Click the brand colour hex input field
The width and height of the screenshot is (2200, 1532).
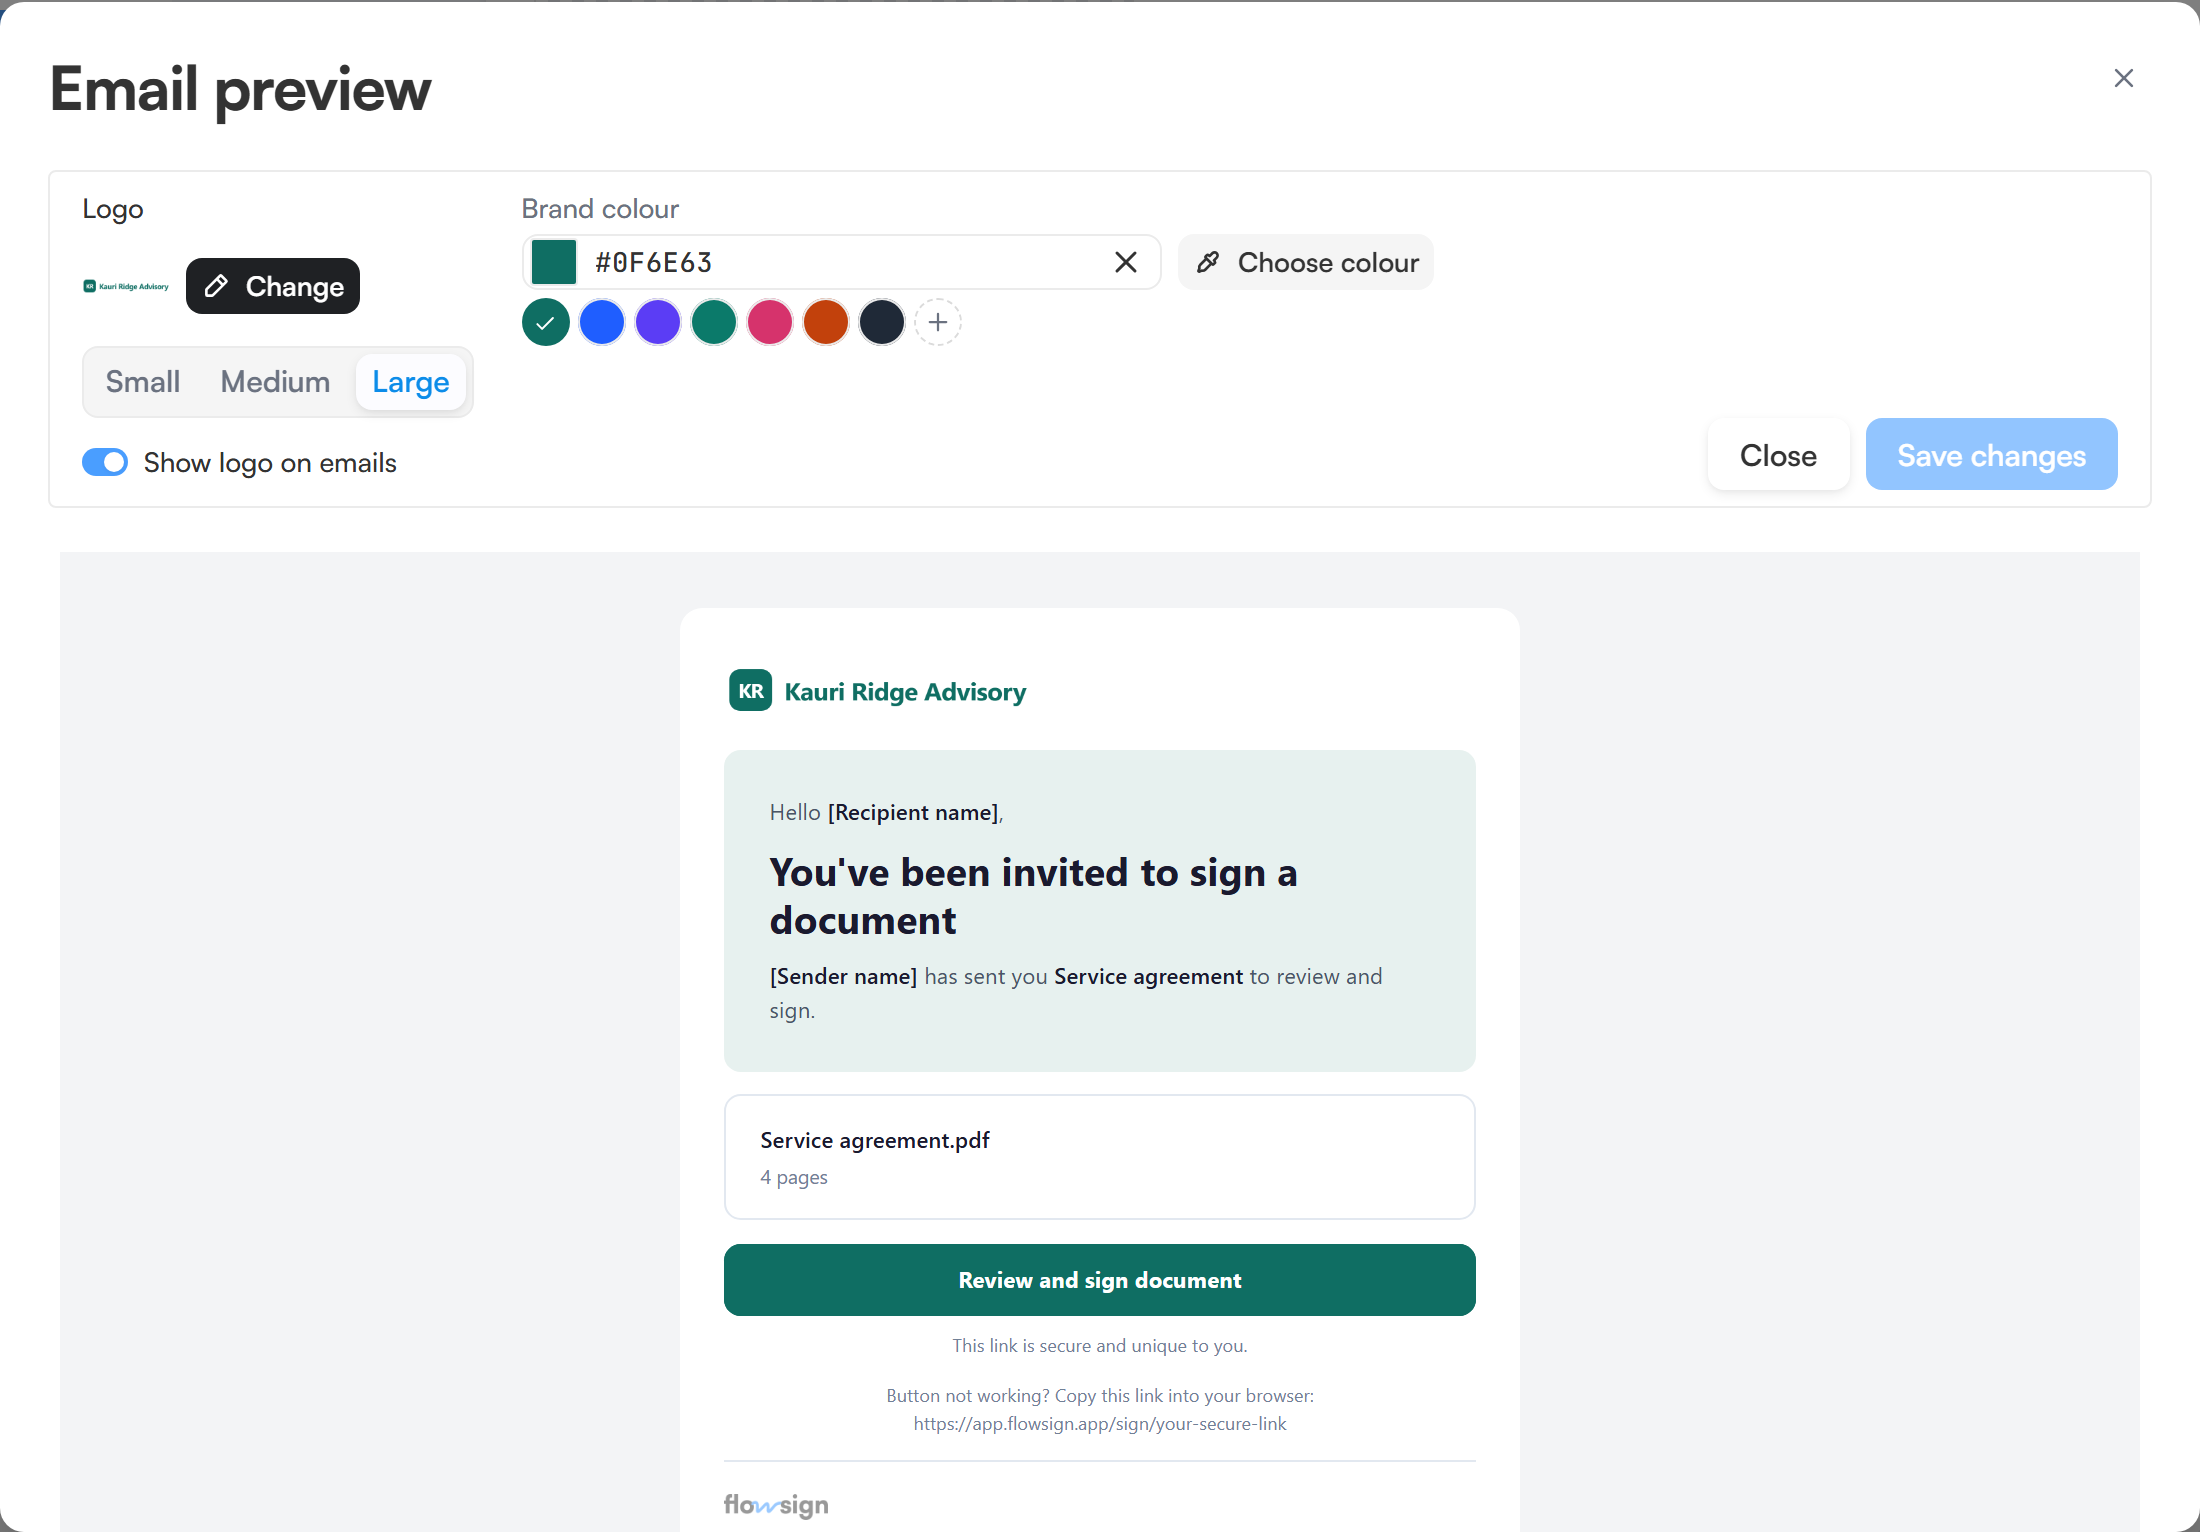842,262
